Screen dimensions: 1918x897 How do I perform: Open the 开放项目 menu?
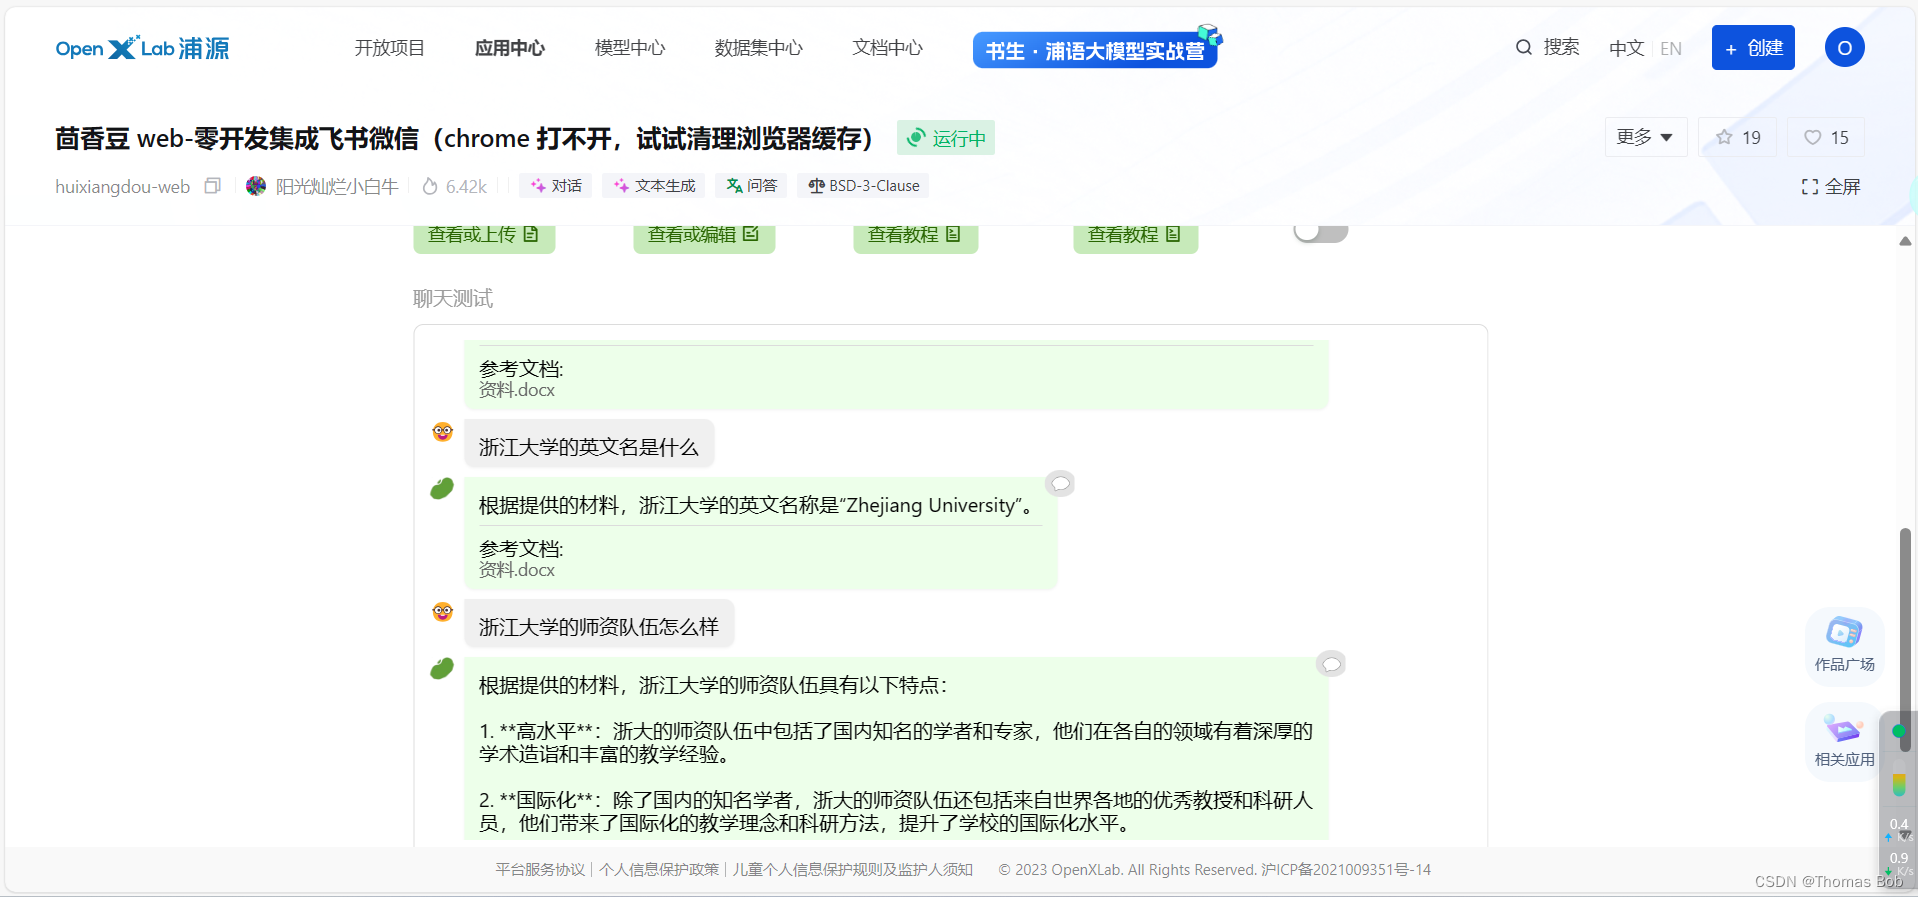[389, 48]
